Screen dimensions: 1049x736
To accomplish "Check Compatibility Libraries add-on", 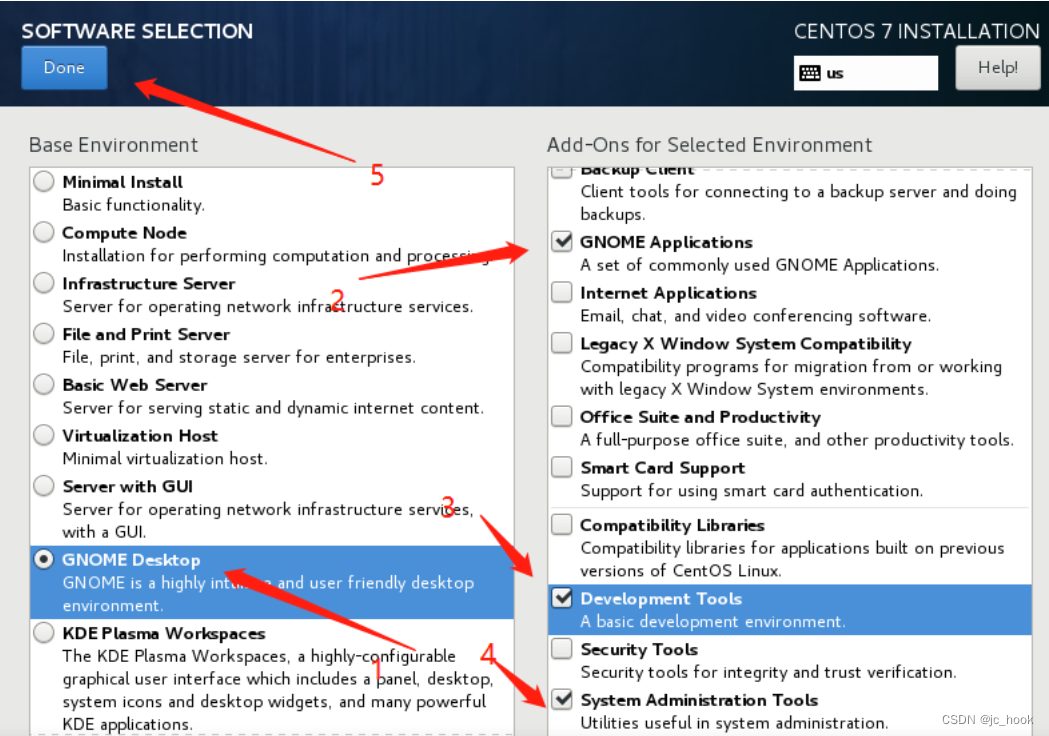I will click(x=562, y=525).
